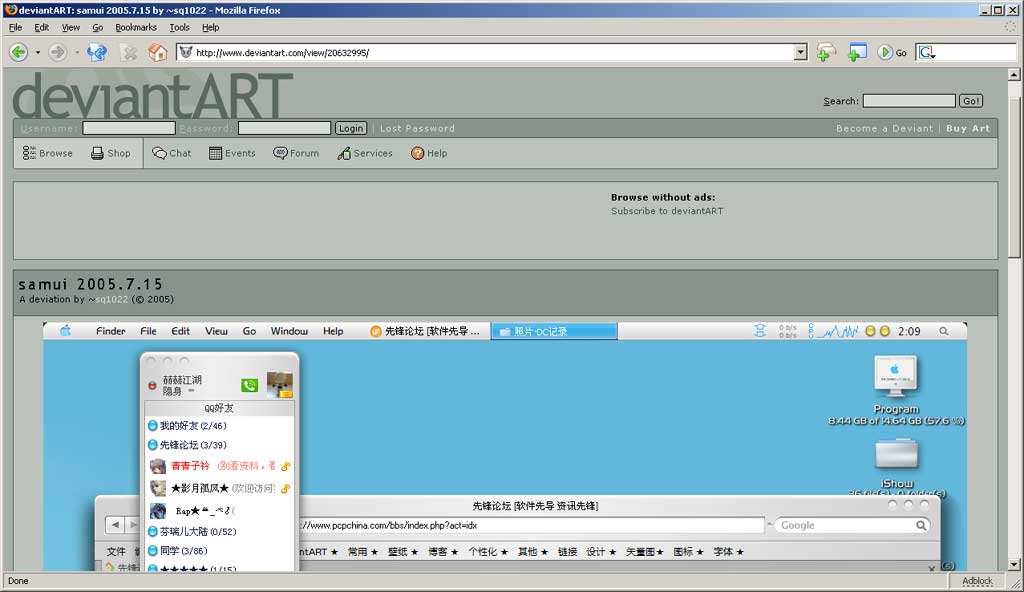Open the deviantART Forum

tap(296, 153)
